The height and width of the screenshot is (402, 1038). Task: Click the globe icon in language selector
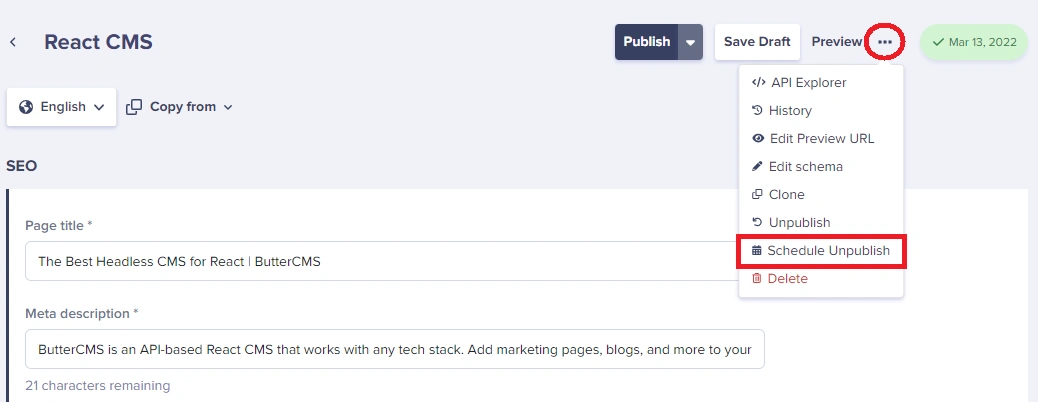click(26, 107)
